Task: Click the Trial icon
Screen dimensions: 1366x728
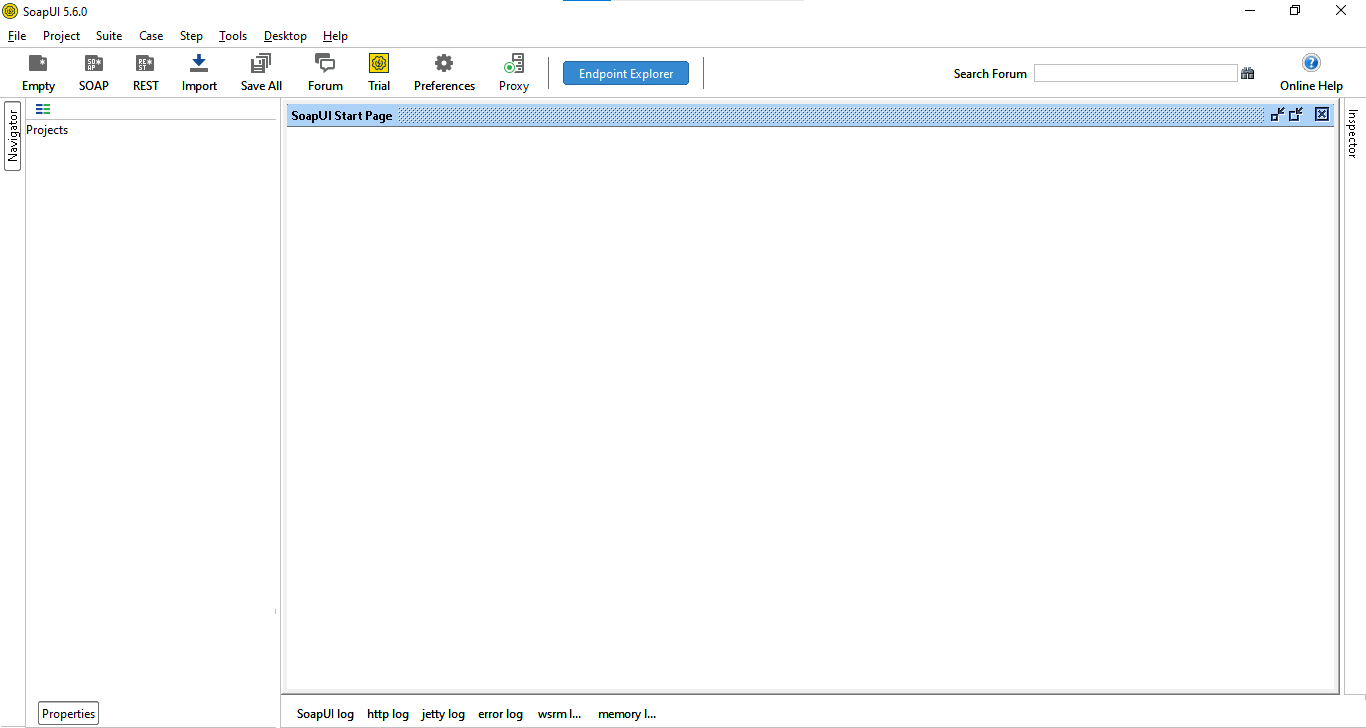Action: (379, 64)
